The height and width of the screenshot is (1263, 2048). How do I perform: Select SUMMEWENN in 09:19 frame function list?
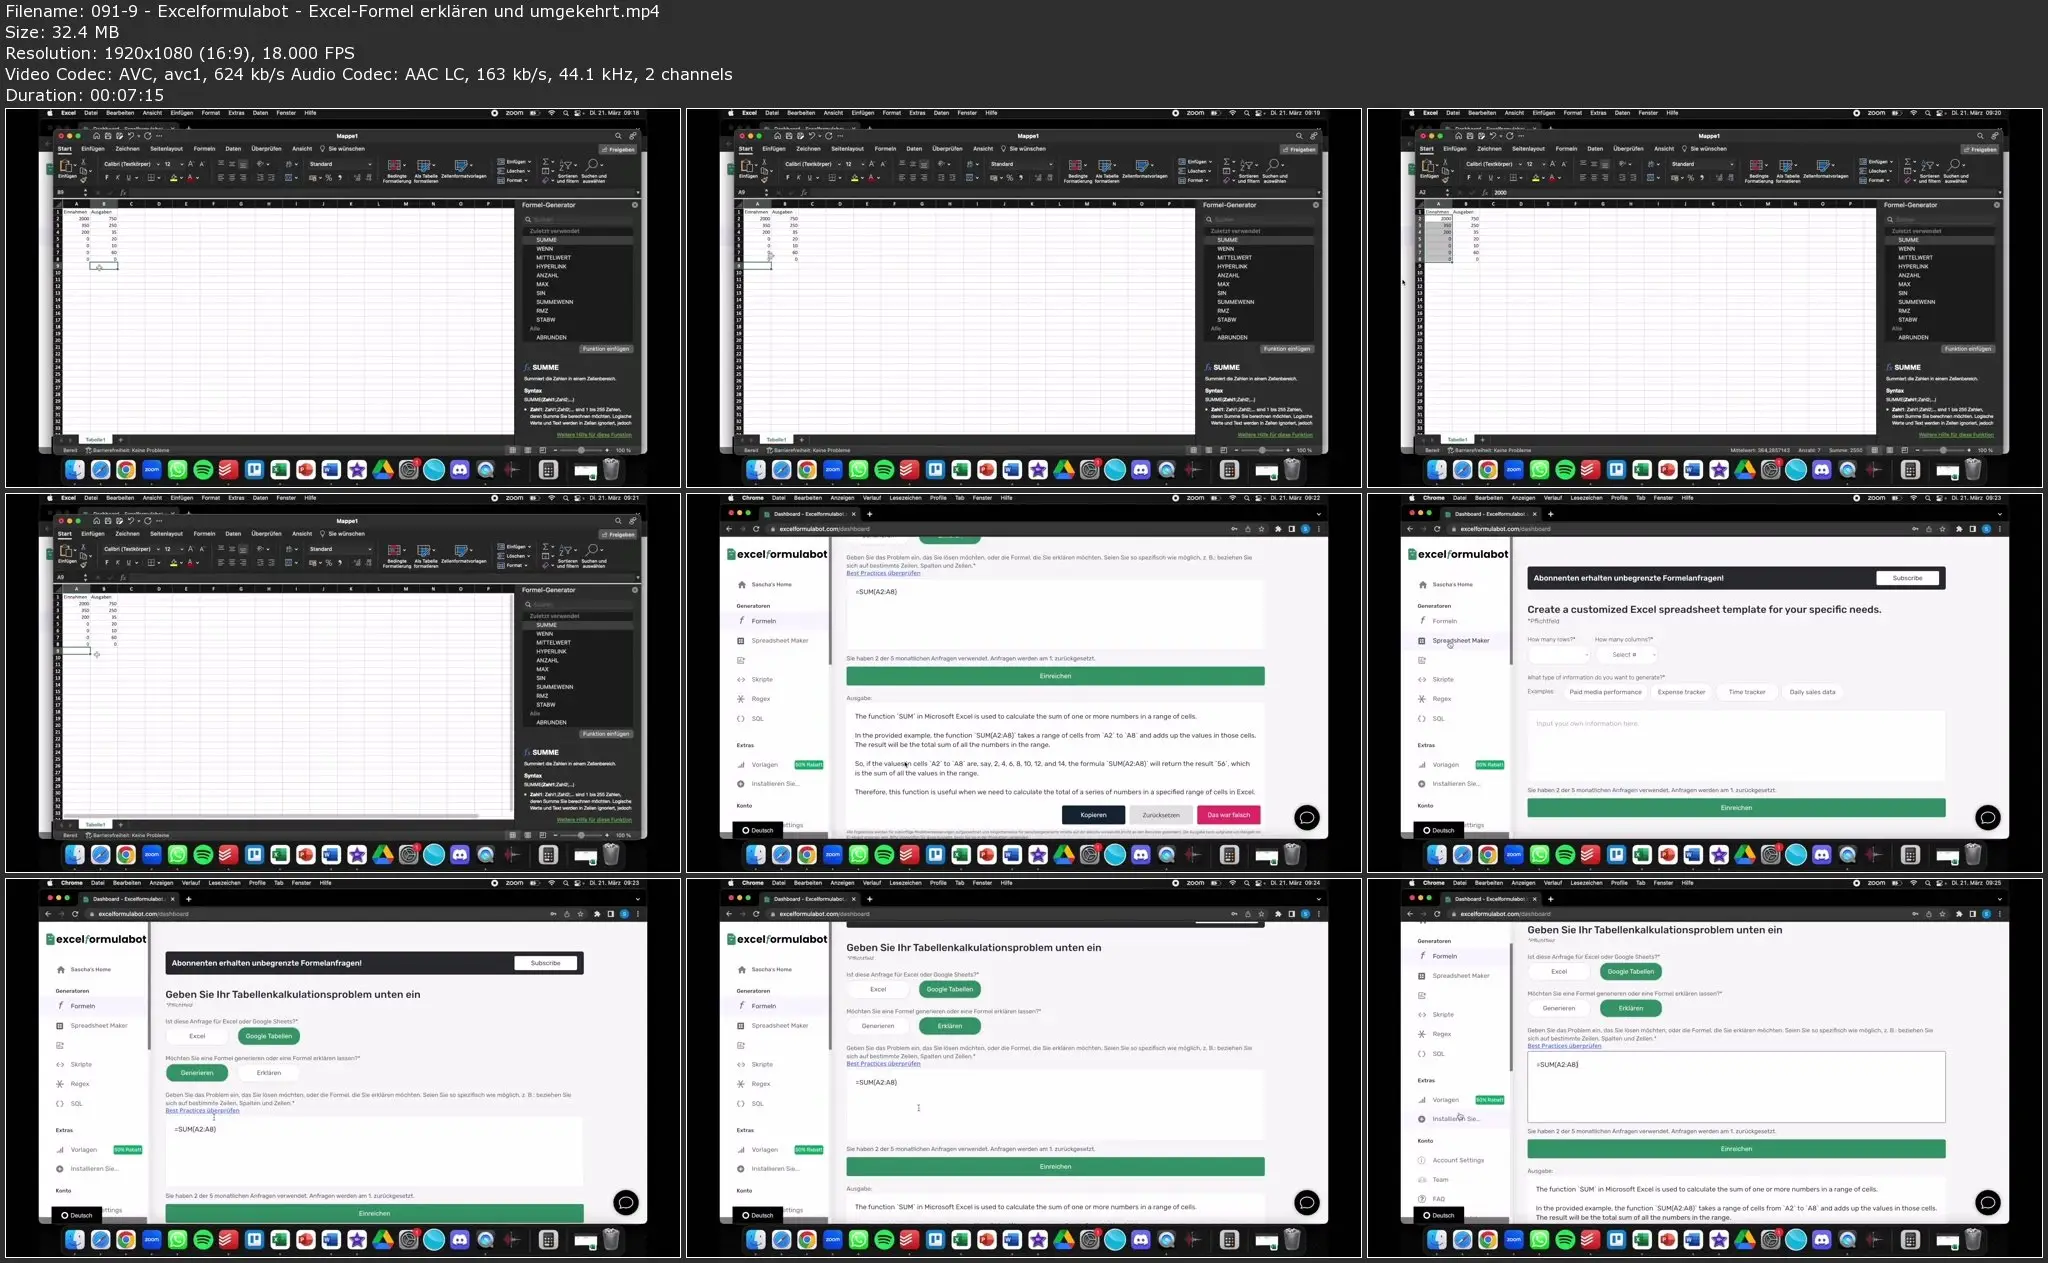1235,302
